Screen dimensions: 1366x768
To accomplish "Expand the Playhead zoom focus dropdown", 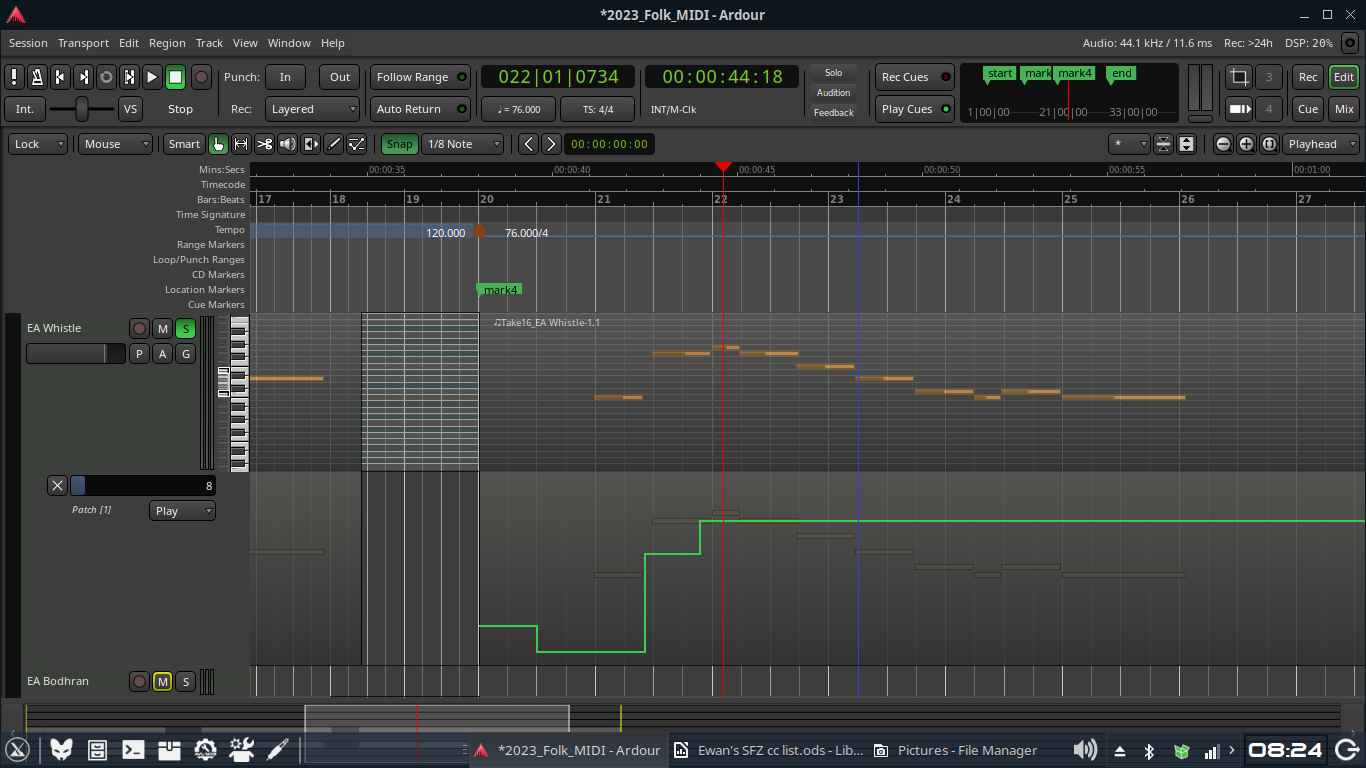I will (1321, 144).
